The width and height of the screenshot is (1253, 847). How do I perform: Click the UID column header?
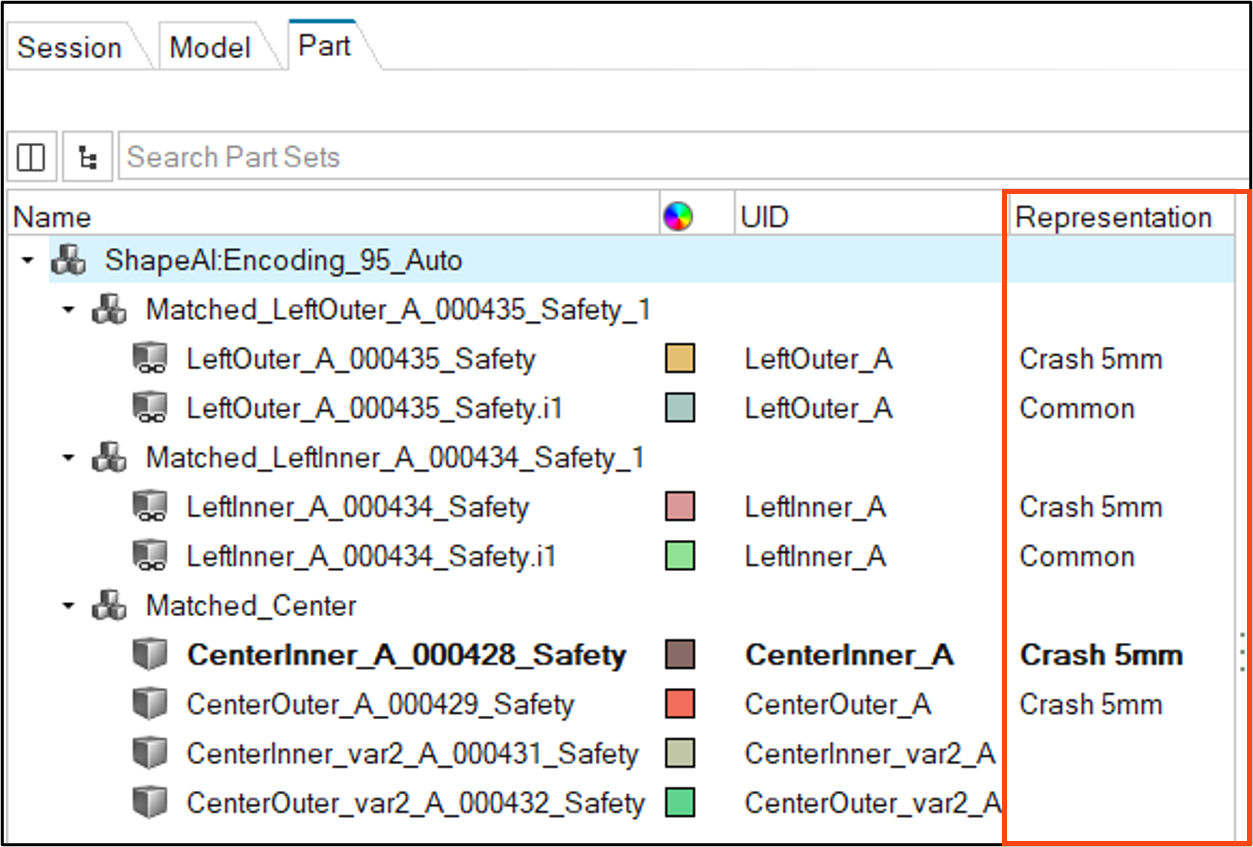pyautogui.click(x=765, y=217)
